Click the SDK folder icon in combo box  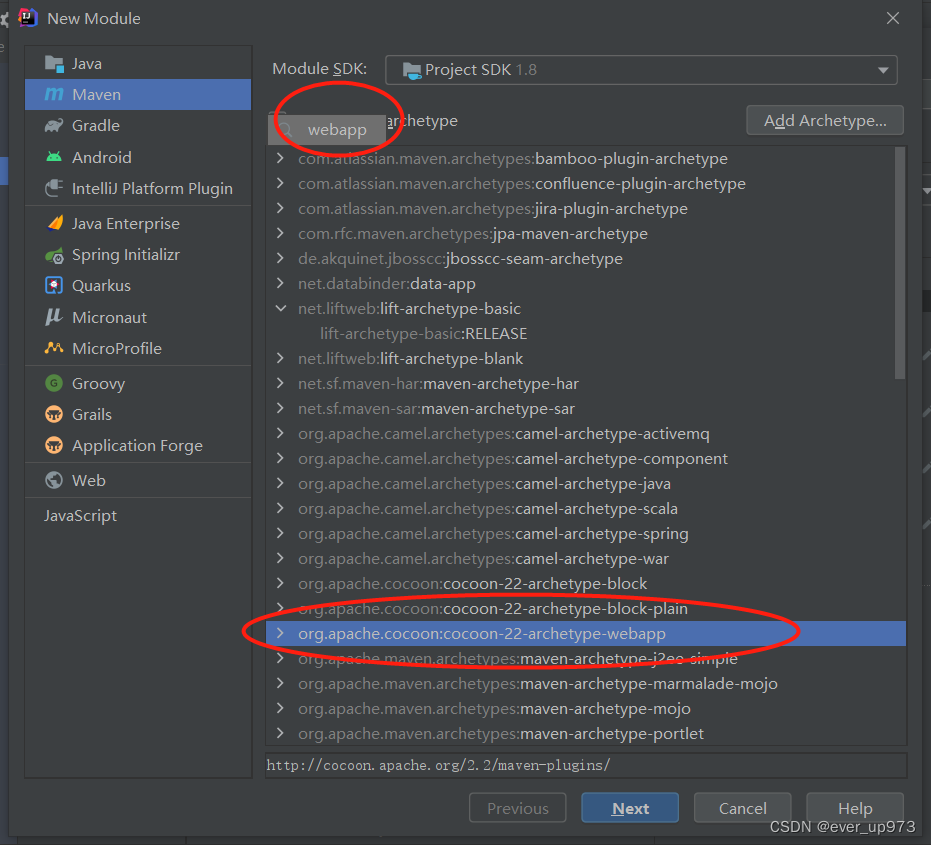411,70
